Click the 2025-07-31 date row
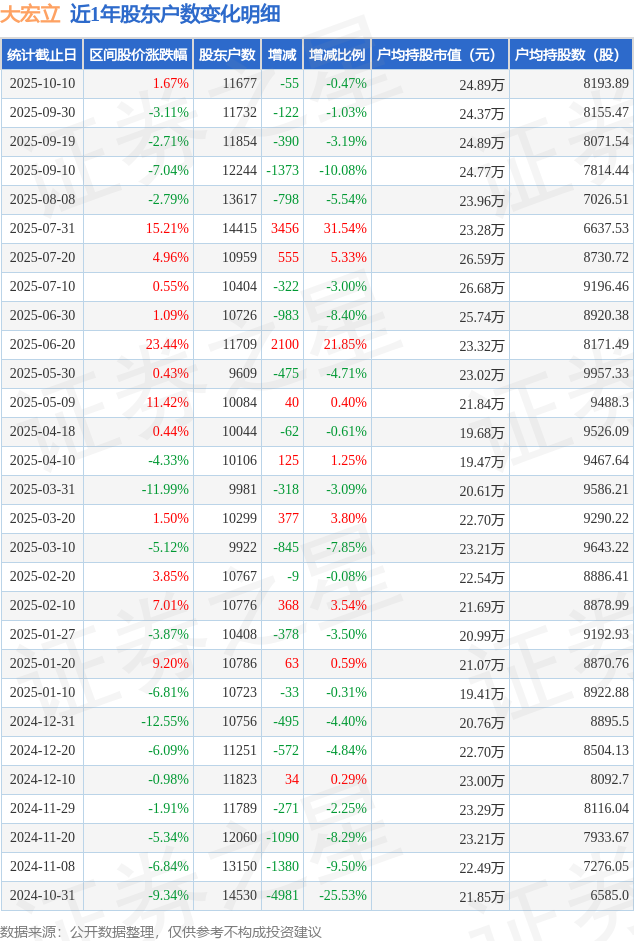Screen dimensions: 634x941 [x=42, y=229]
